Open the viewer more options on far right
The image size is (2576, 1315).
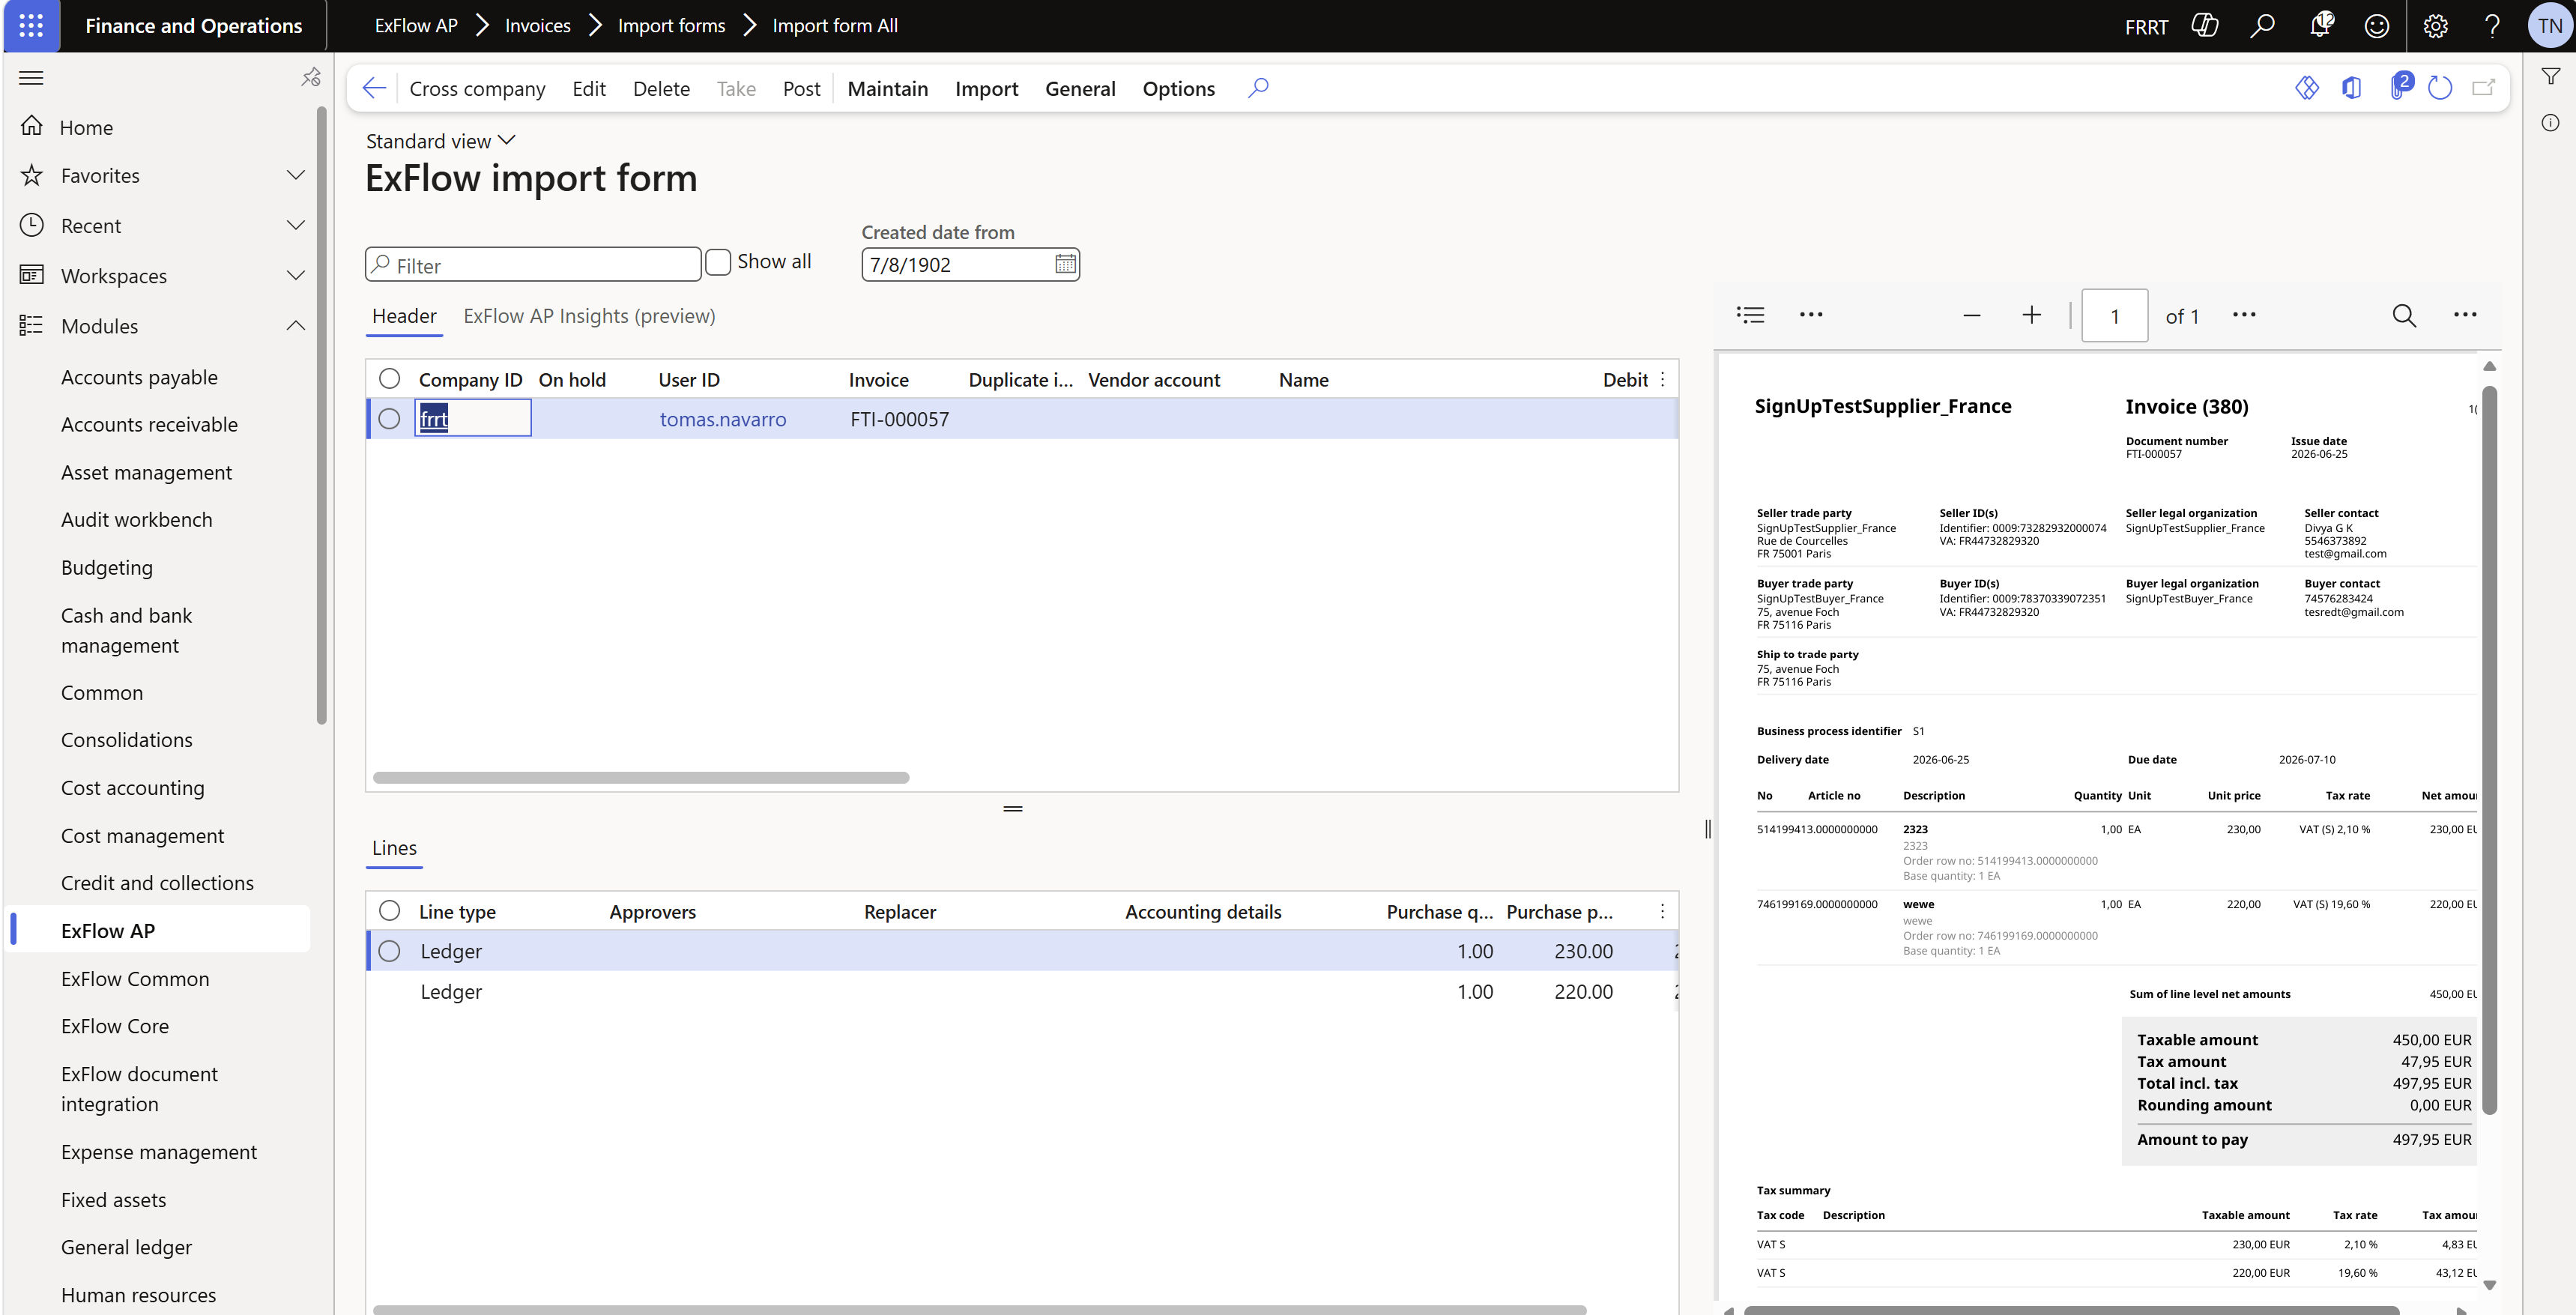pyautogui.click(x=2465, y=315)
